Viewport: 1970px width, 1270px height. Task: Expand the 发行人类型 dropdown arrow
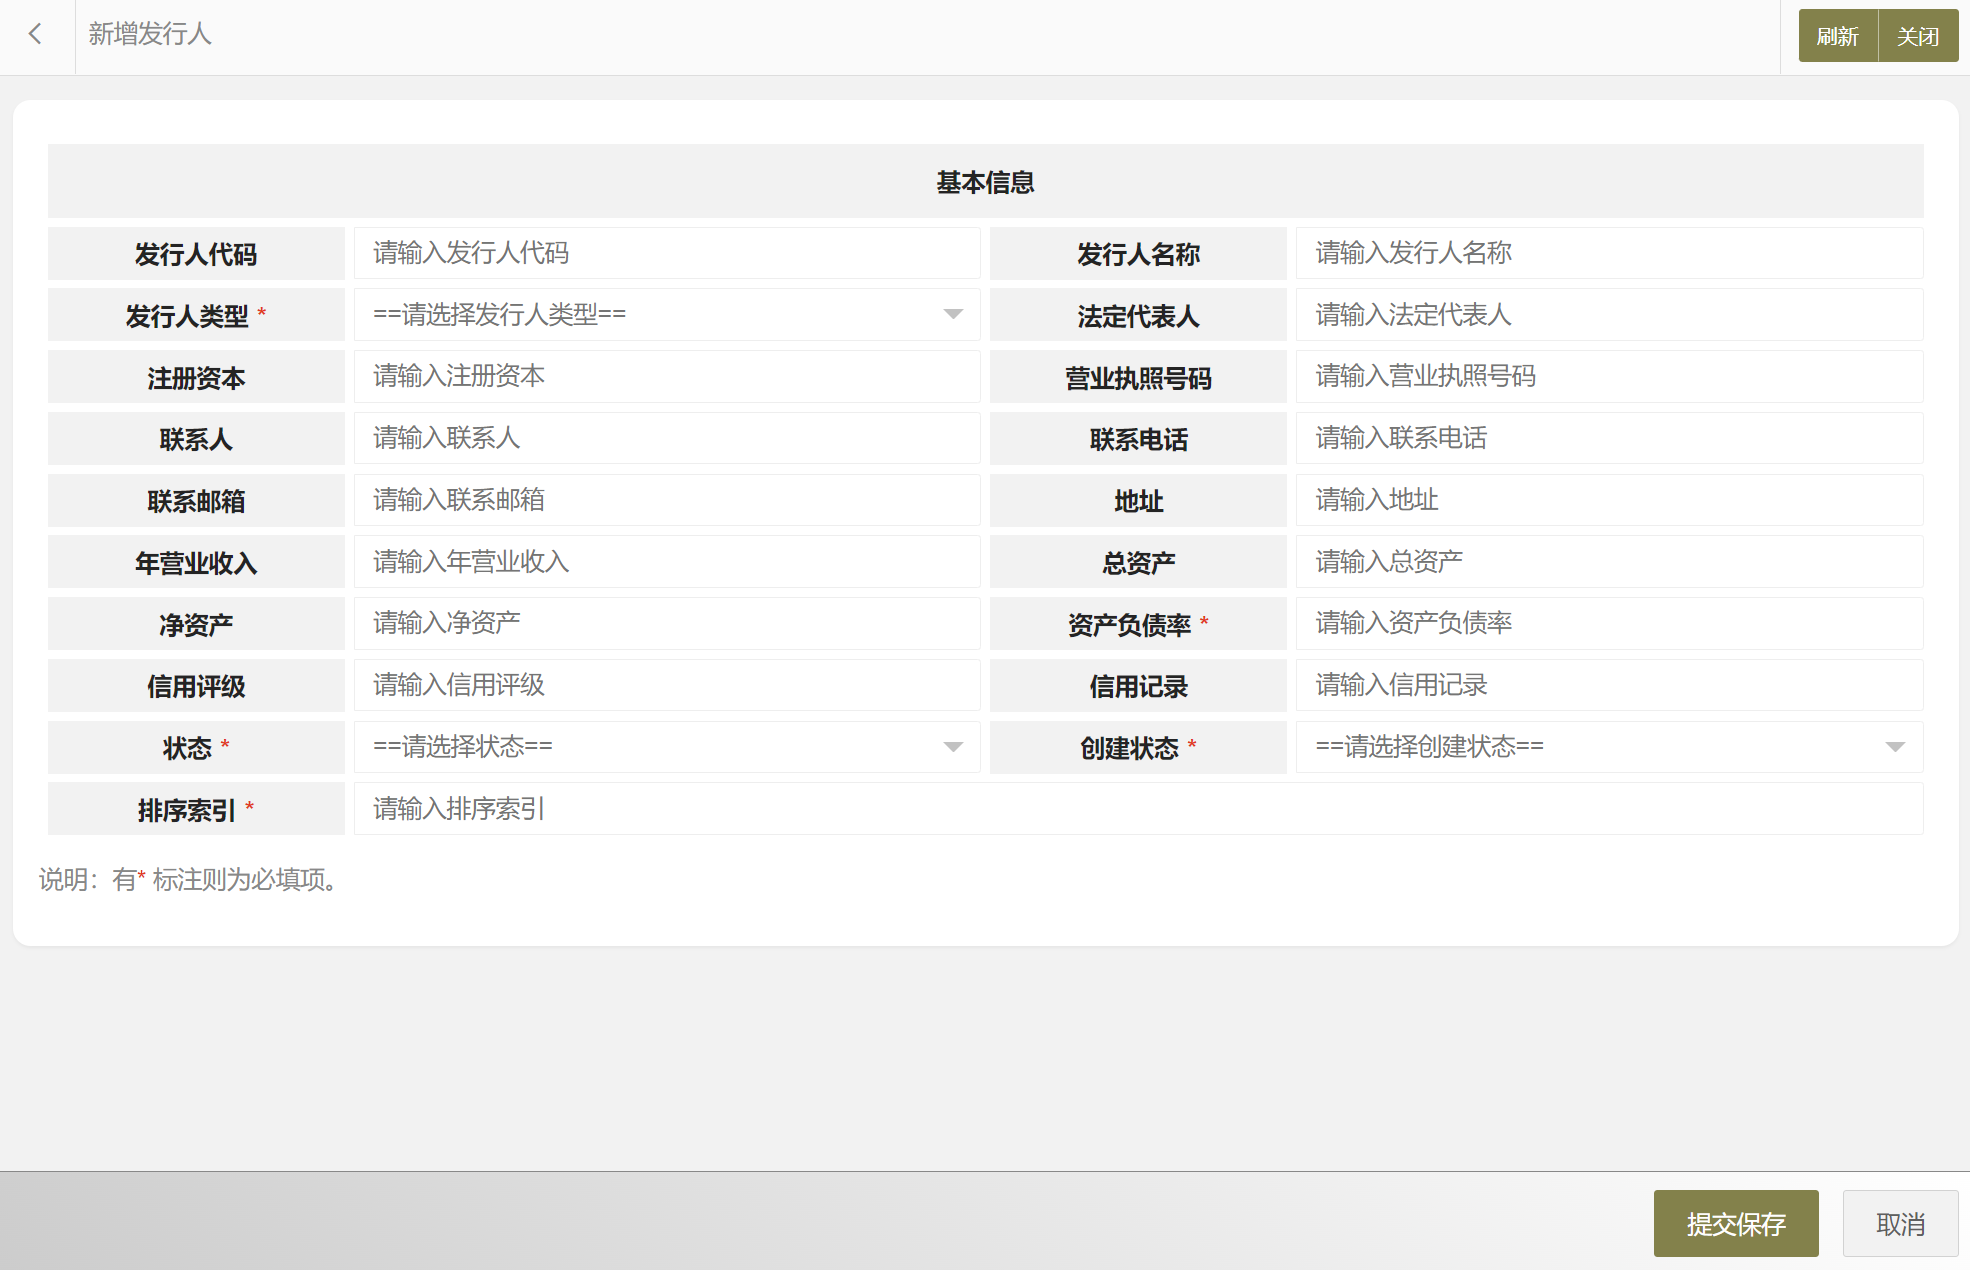pyautogui.click(x=953, y=315)
